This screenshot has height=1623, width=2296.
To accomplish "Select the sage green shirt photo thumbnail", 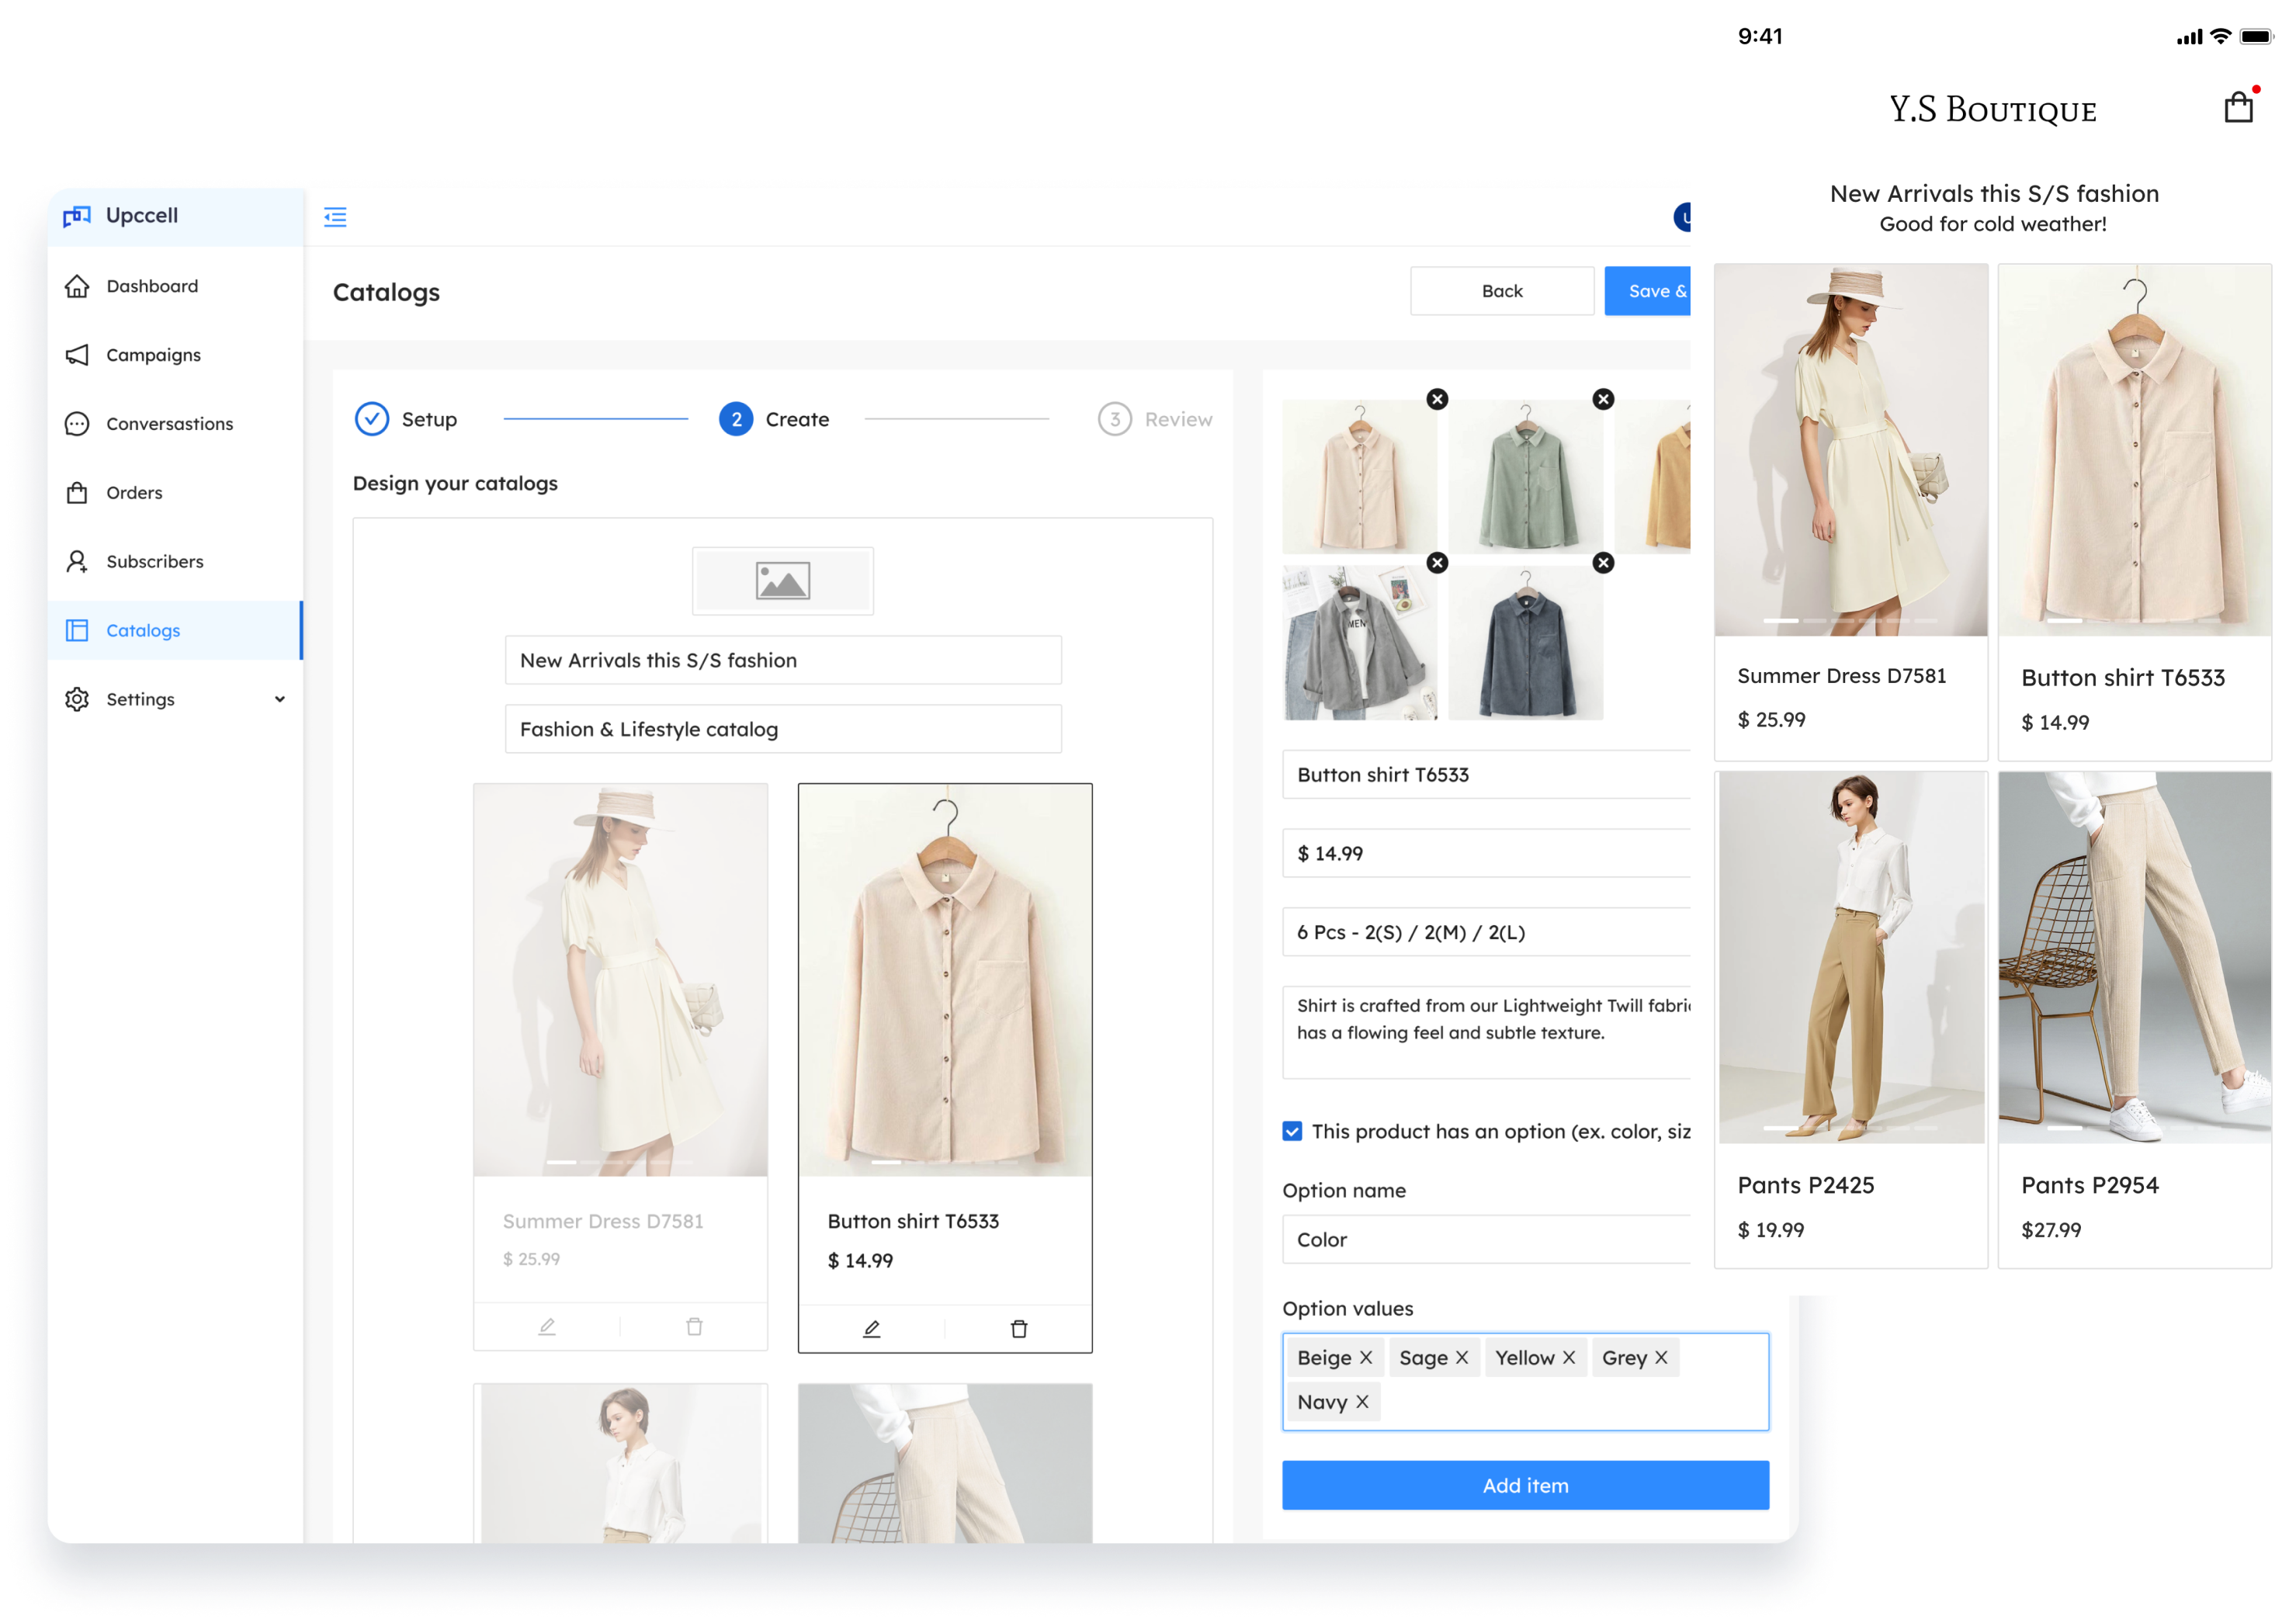I will pos(1525,477).
